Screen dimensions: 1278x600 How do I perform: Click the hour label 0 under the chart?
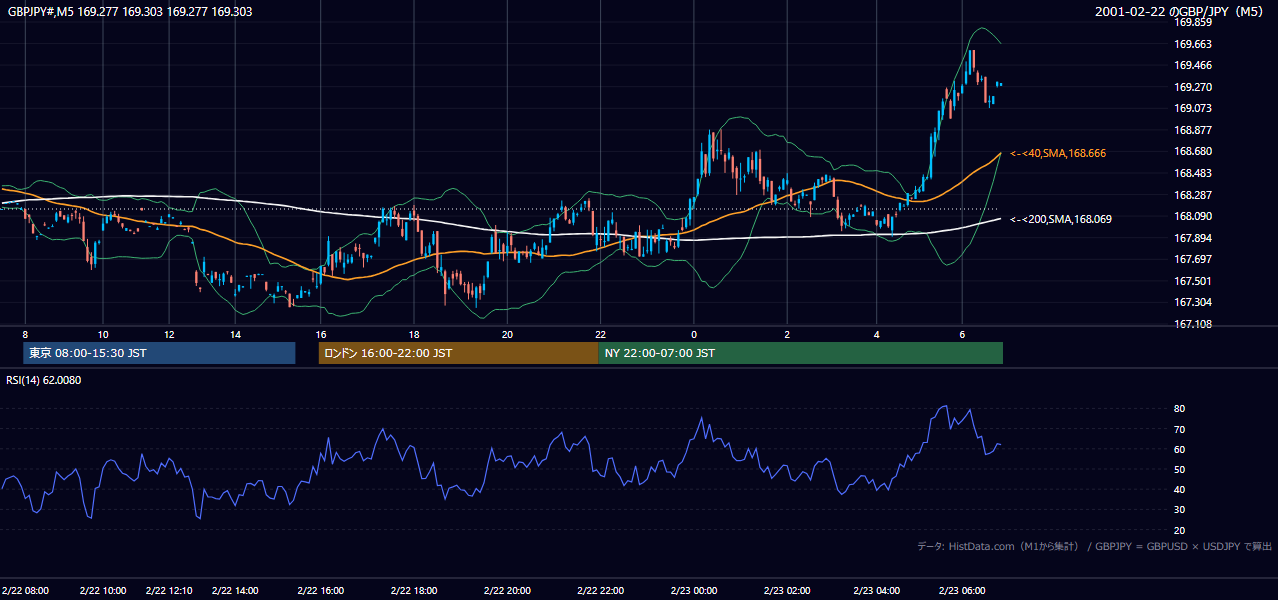point(693,334)
